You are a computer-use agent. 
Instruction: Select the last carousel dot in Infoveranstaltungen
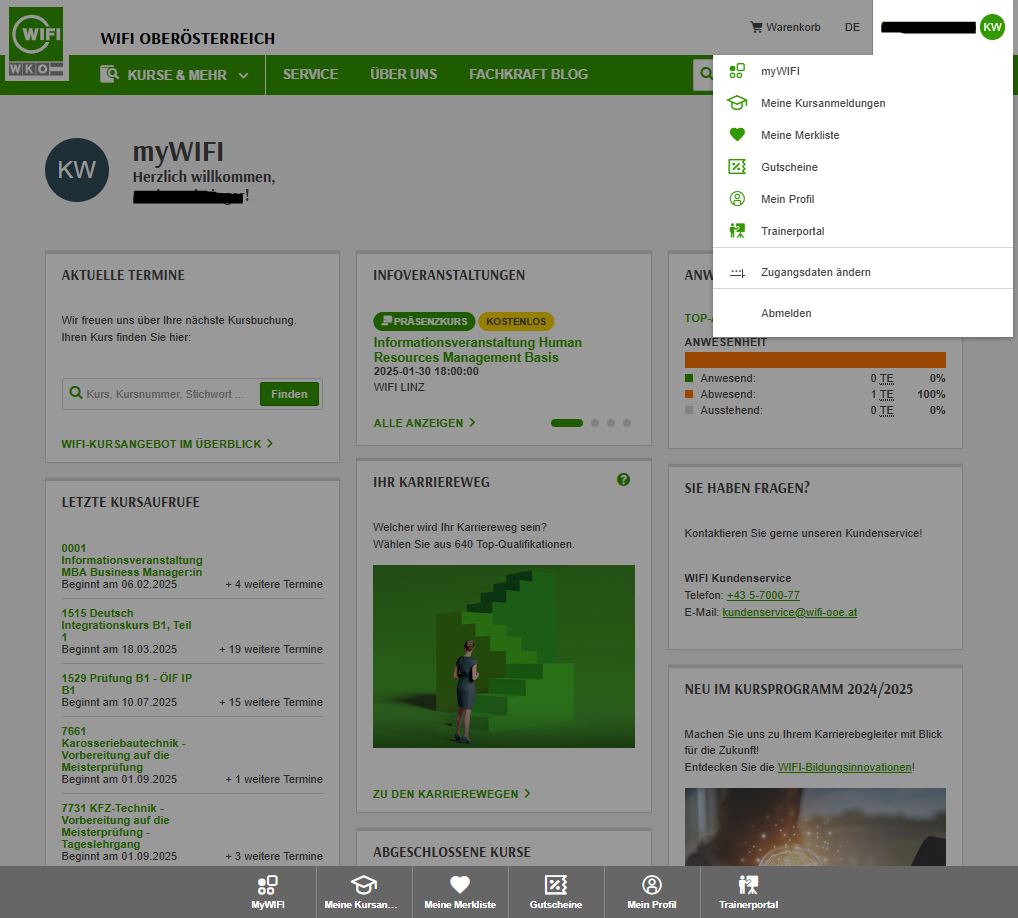click(627, 423)
